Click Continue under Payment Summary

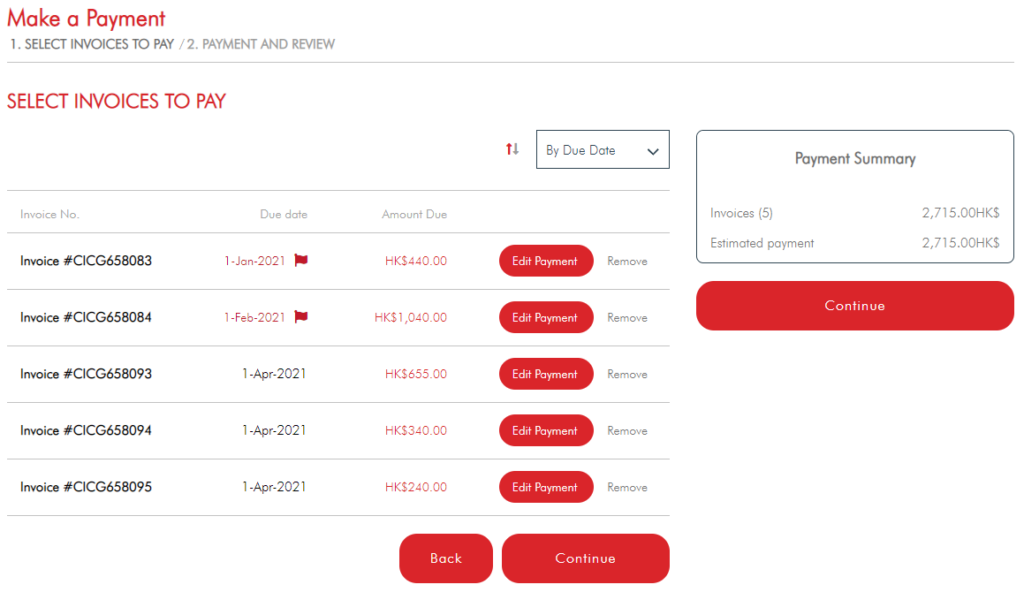855,306
